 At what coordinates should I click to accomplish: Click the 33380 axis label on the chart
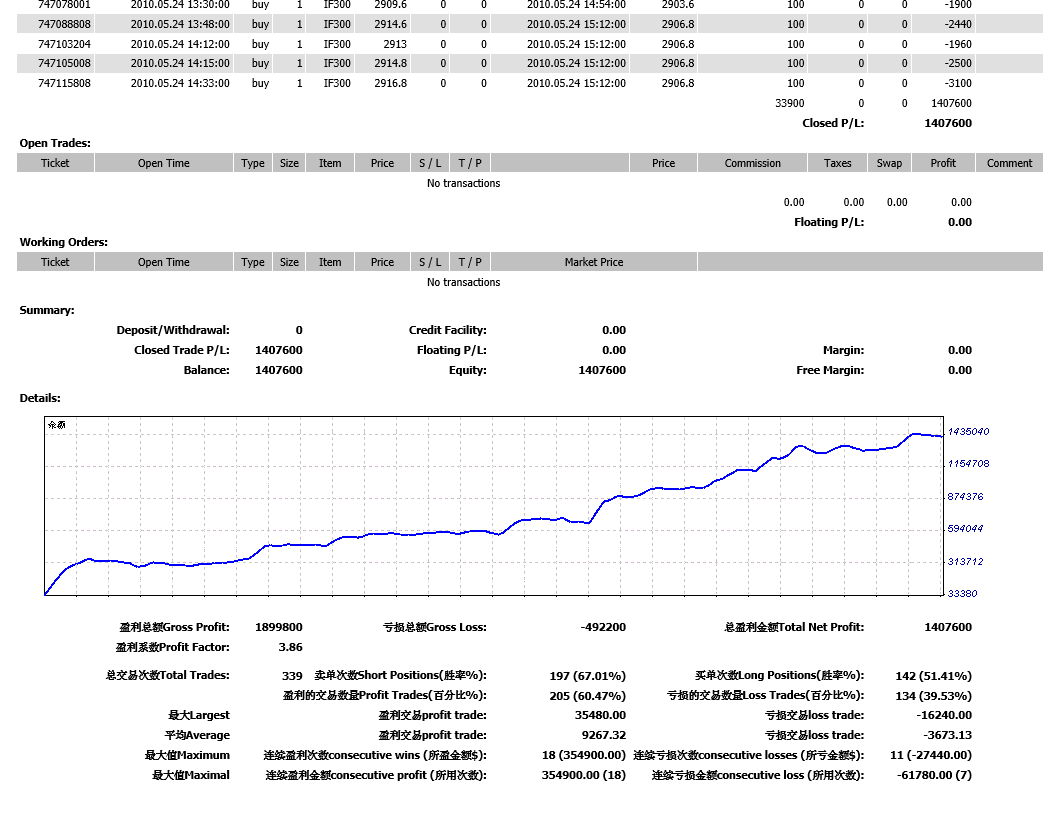[964, 593]
